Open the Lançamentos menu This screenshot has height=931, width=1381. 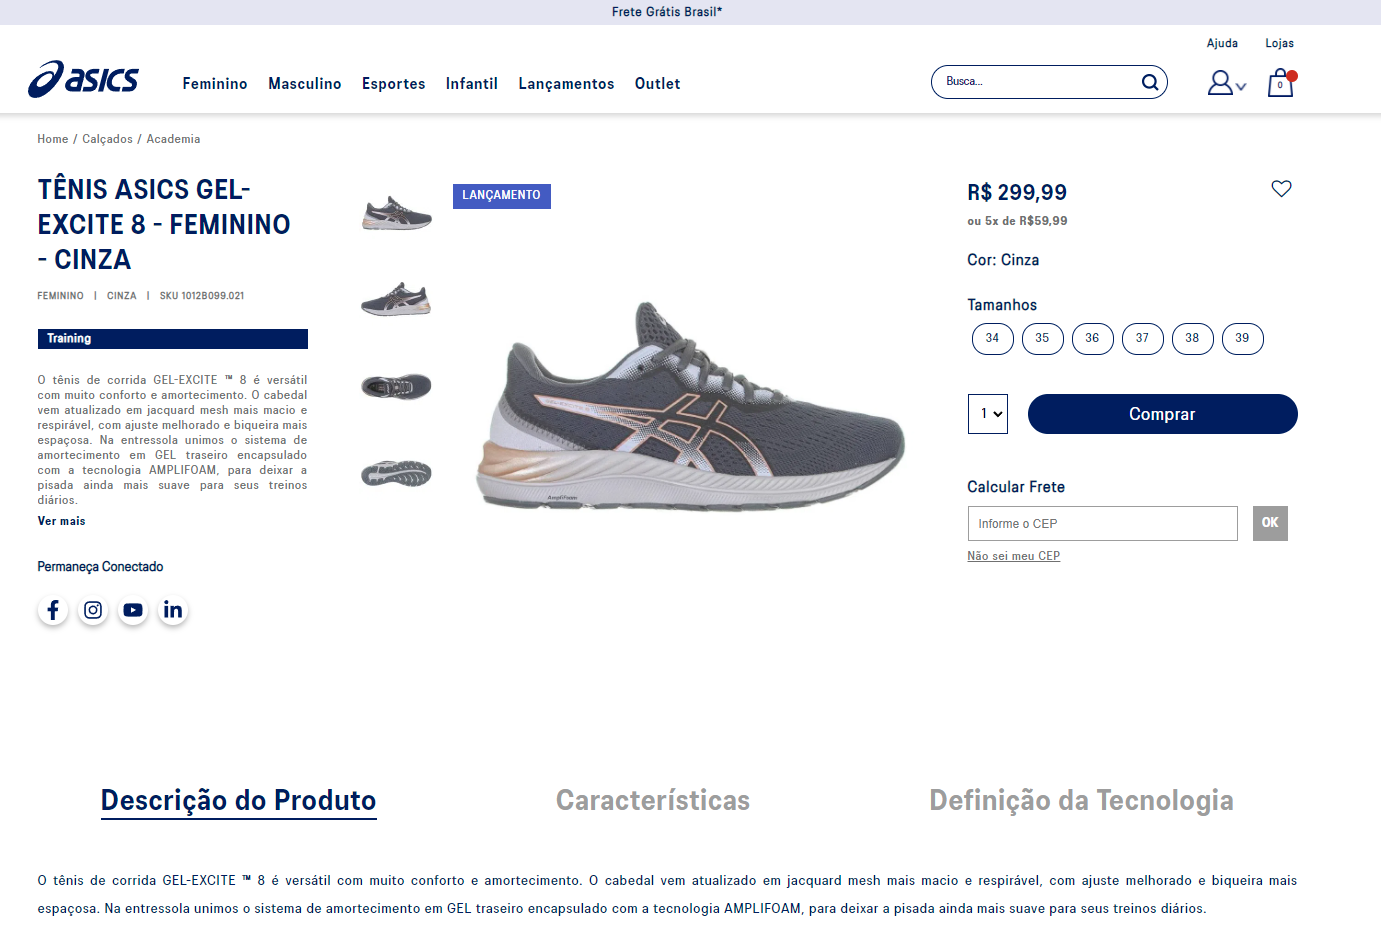(566, 84)
